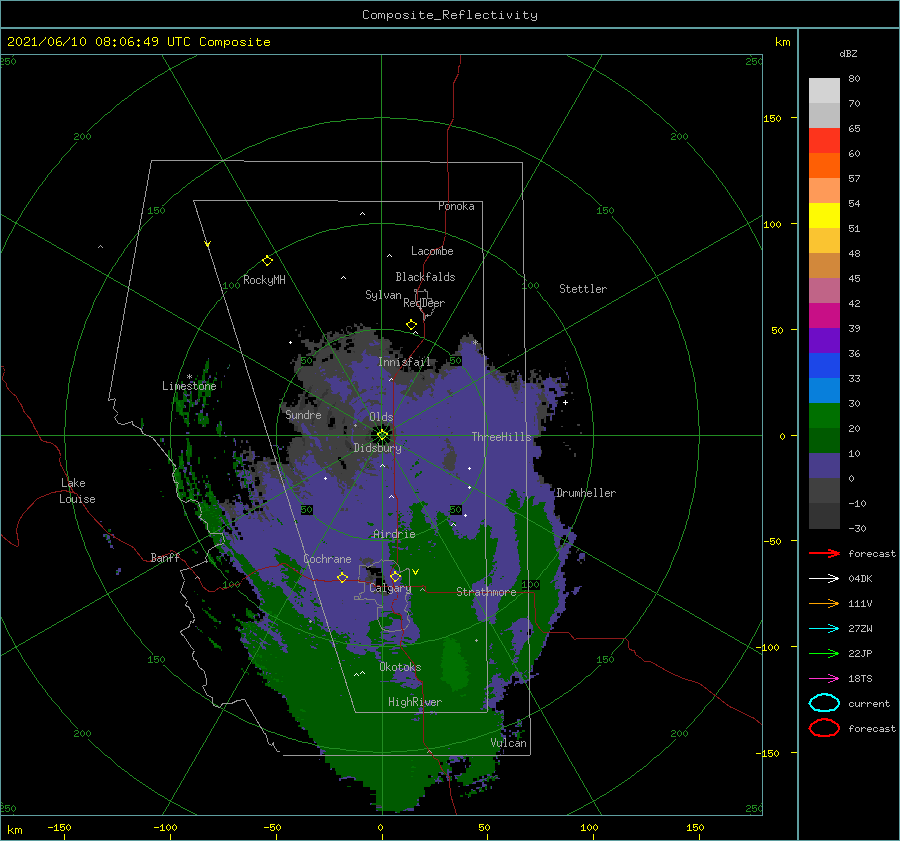Pick the light grey swatch between 80 and 70
Screen dimensions: 900x841
click(824, 91)
